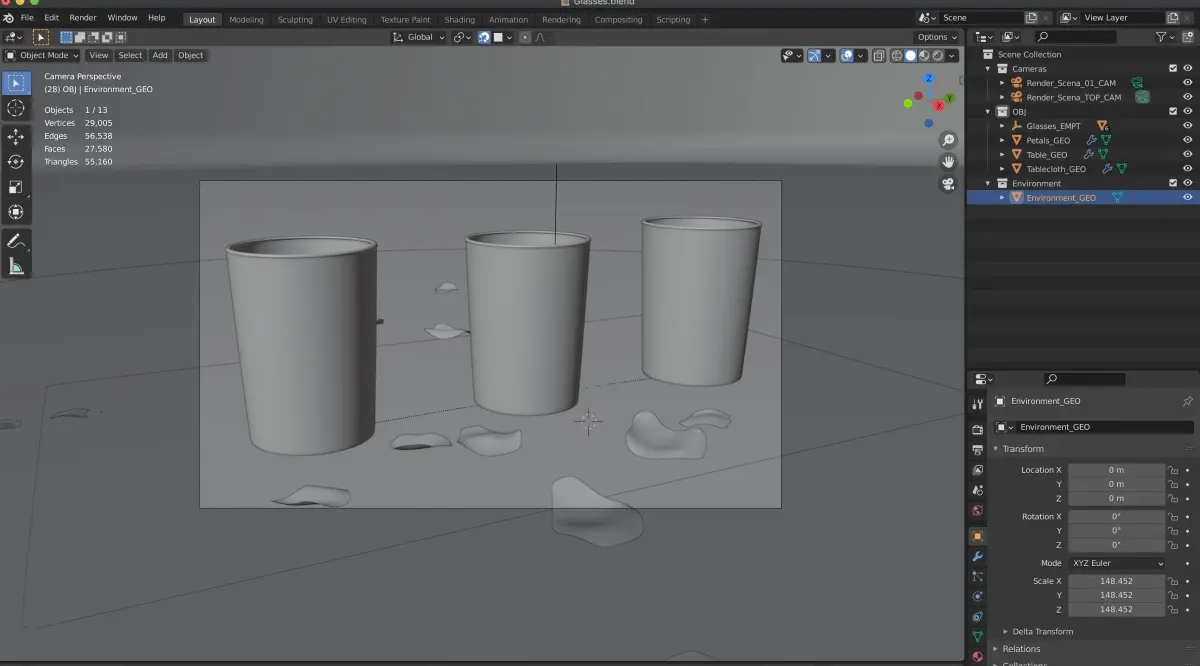The width and height of the screenshot is (1200, 666).
Task: Open the Tool properties tab
Action: pos(978,404)
